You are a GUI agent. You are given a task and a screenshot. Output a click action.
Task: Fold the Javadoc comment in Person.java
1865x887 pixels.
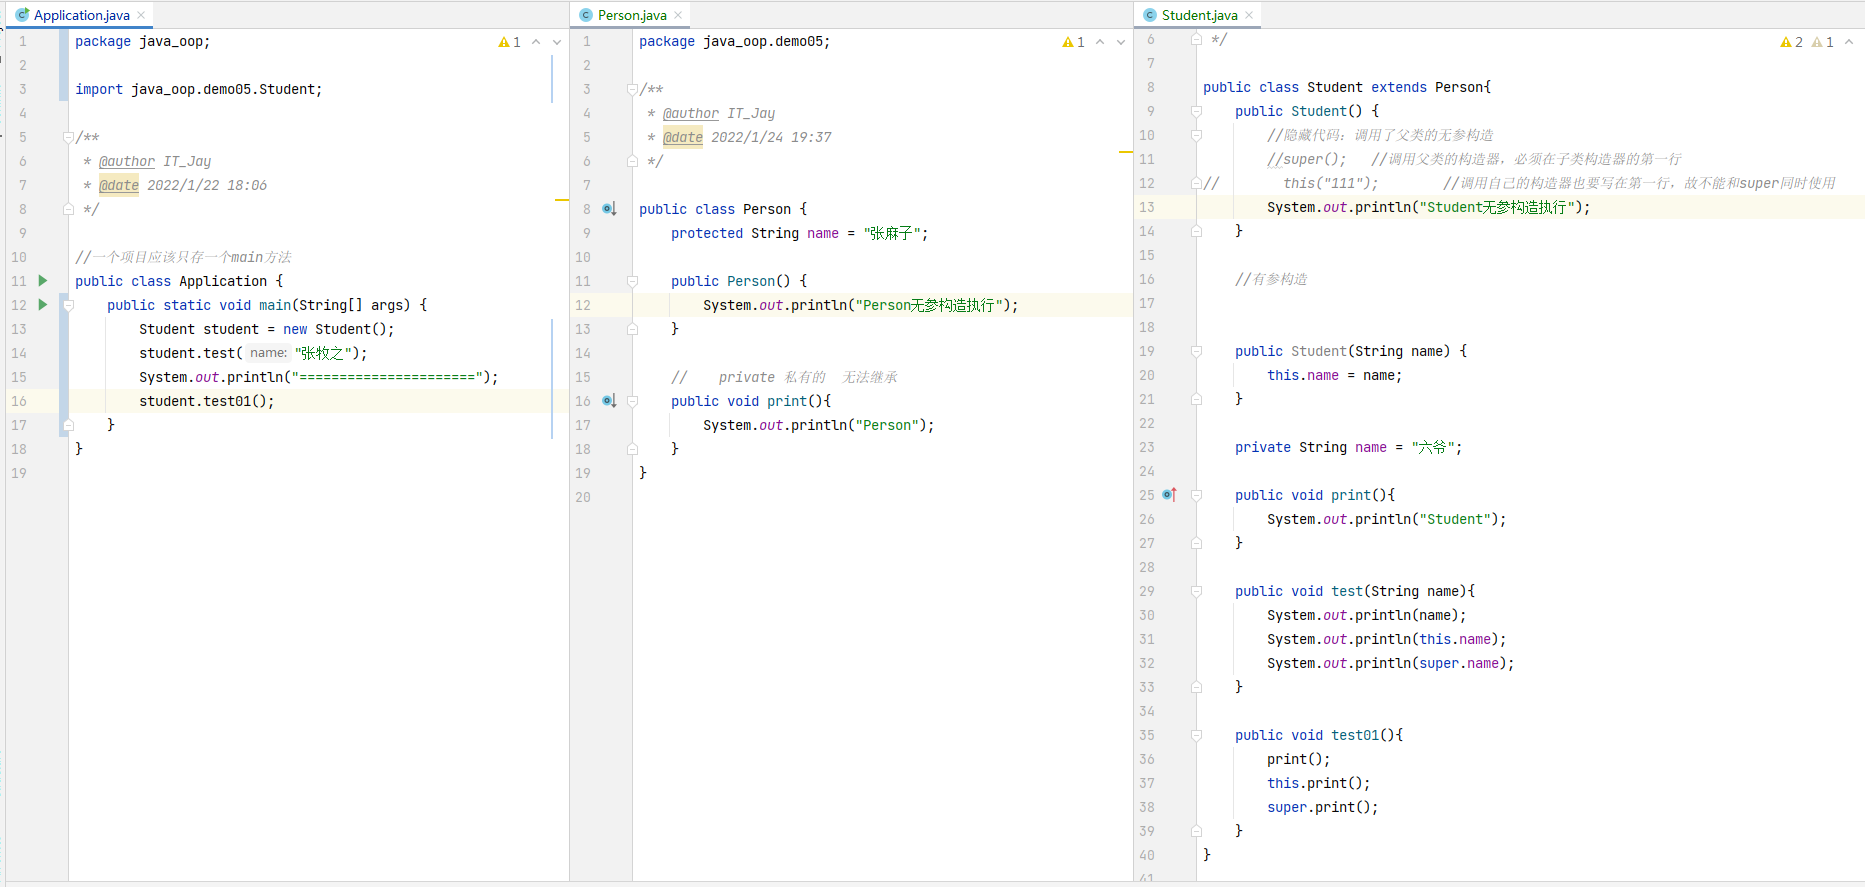point(632,89)
